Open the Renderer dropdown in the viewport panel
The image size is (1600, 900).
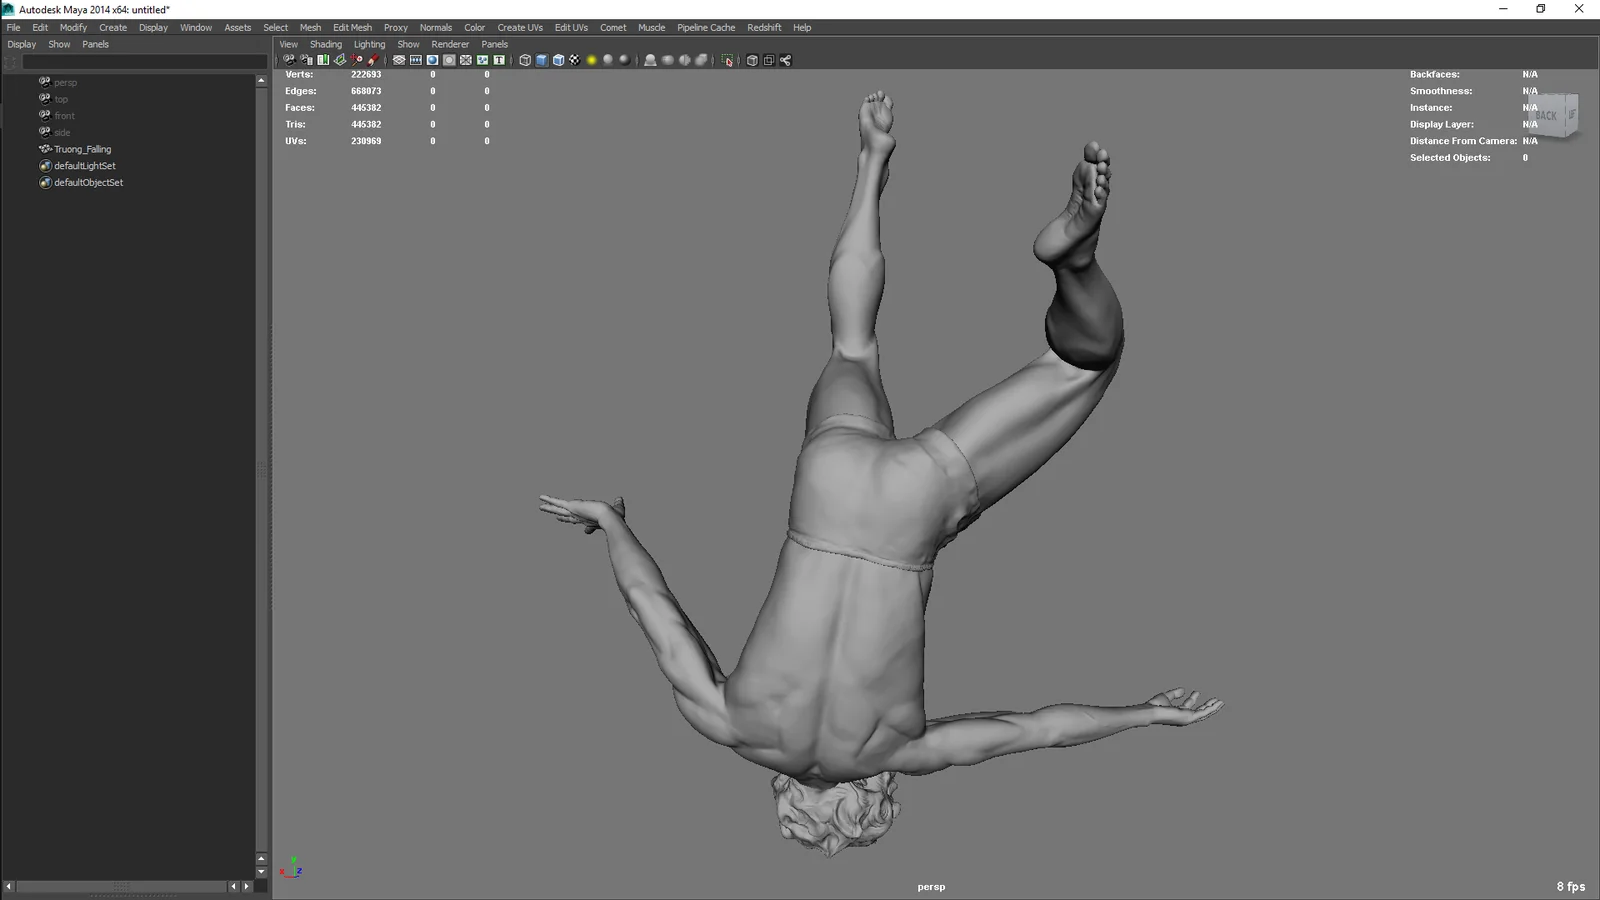tap(450, 44)
